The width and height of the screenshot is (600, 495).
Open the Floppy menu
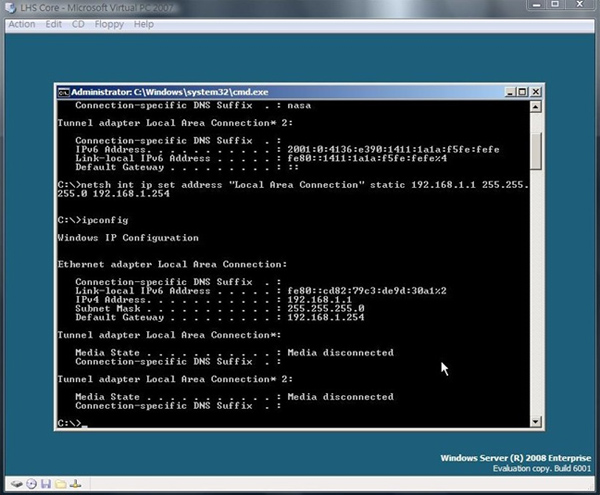[x=107, y=24]
